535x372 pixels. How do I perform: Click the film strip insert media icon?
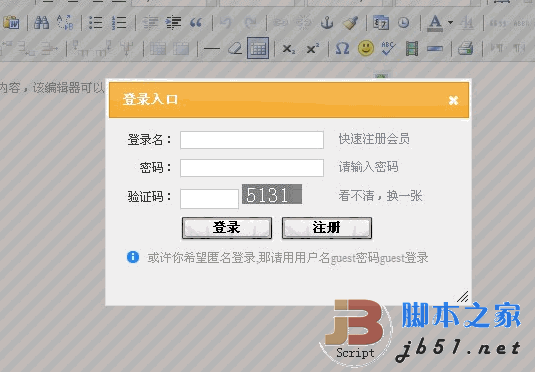[x=412, y=48]
